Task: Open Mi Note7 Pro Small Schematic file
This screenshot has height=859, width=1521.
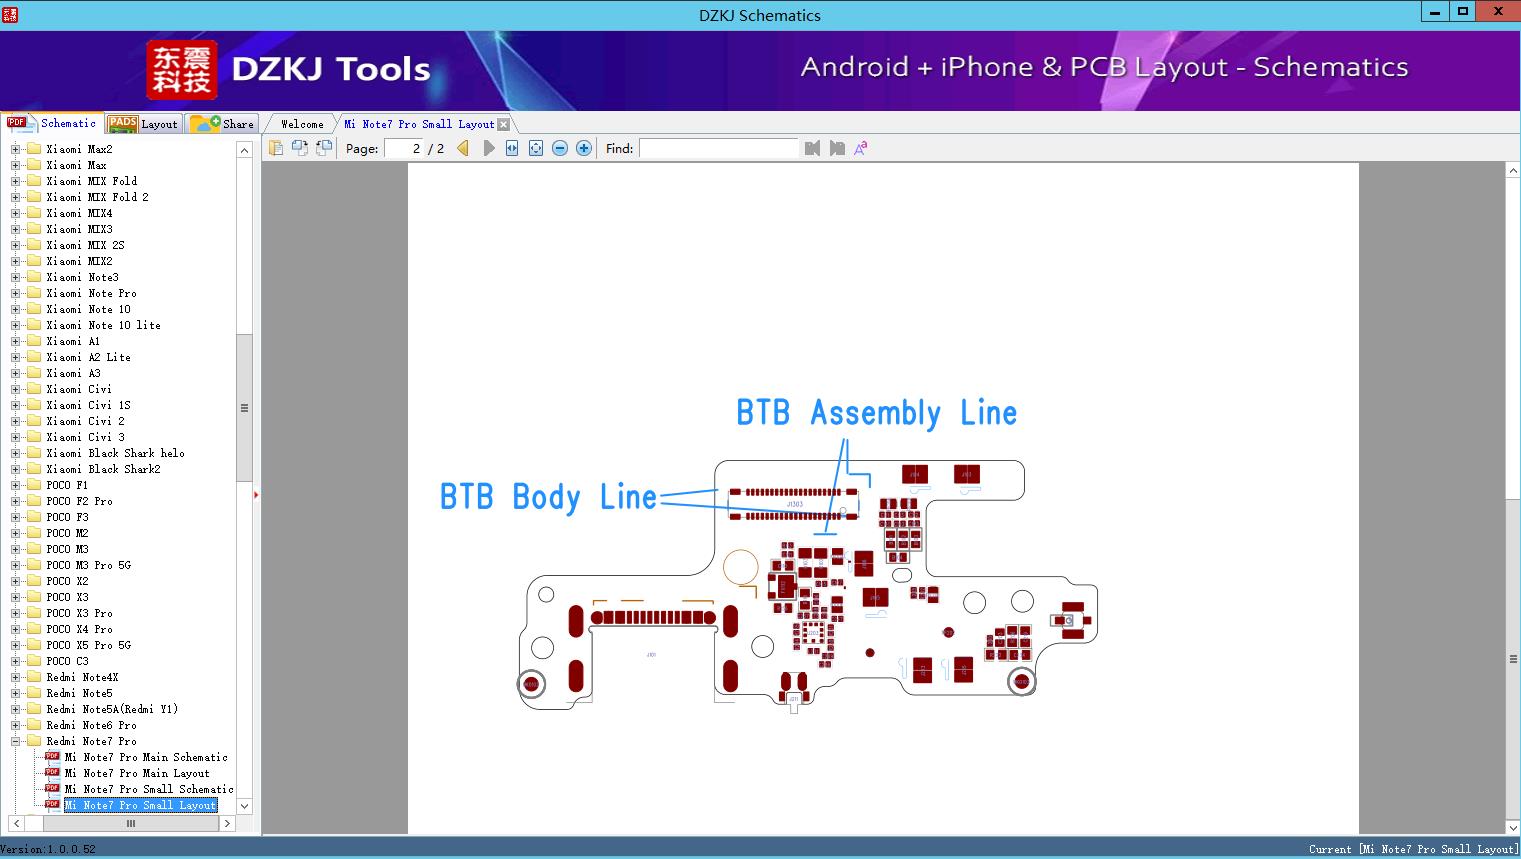Action: (x=149, y=789)
